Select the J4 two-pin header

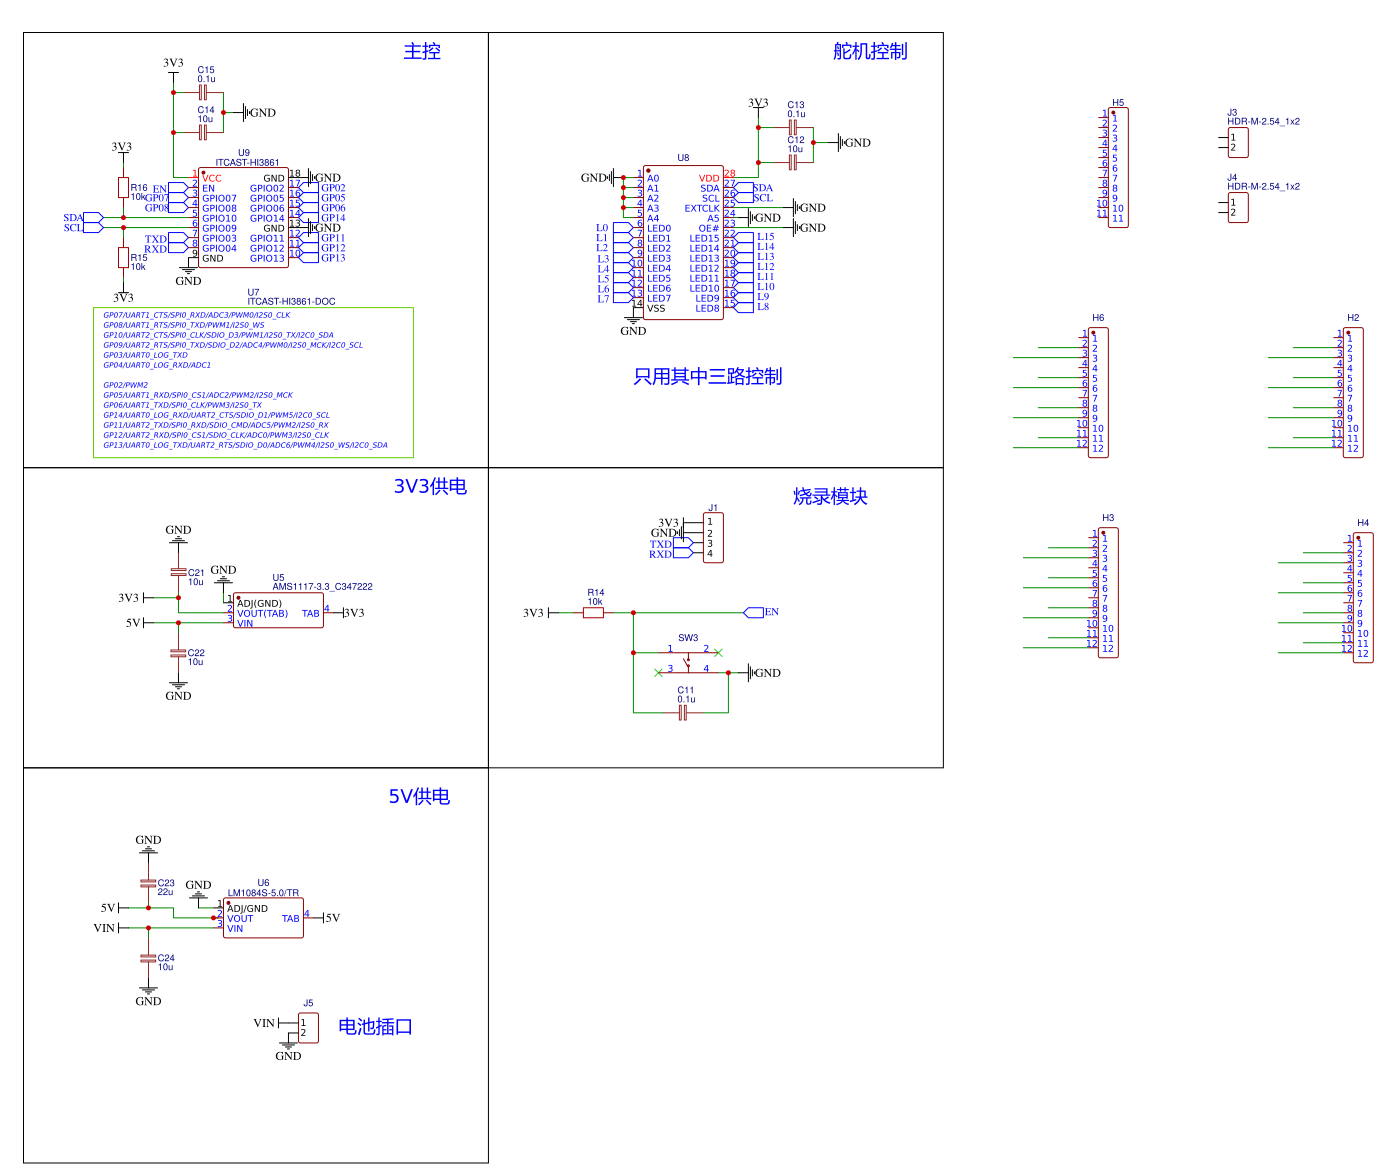coord(1238,207)
